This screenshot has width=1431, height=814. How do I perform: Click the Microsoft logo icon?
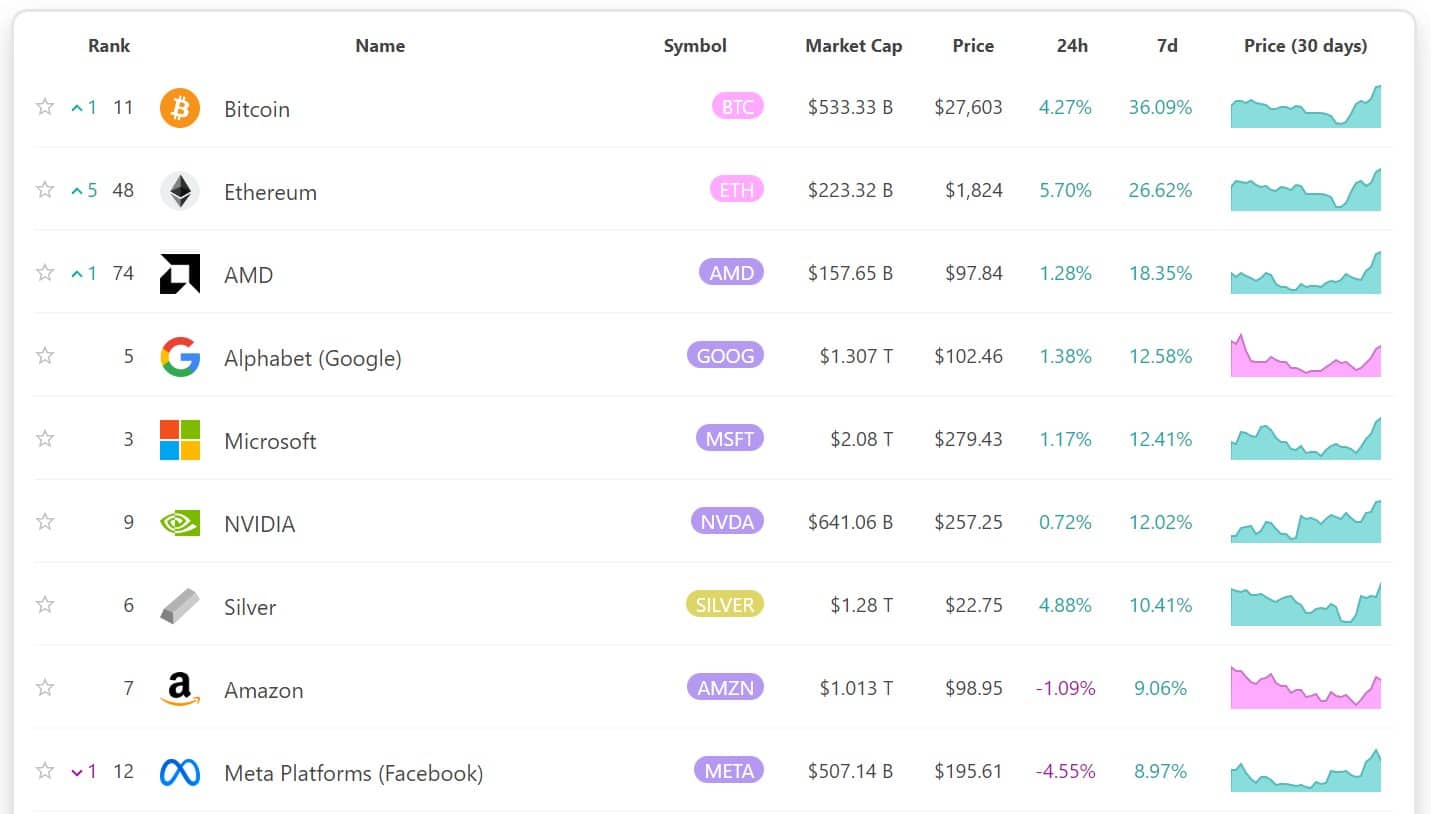tap(180, 440)
